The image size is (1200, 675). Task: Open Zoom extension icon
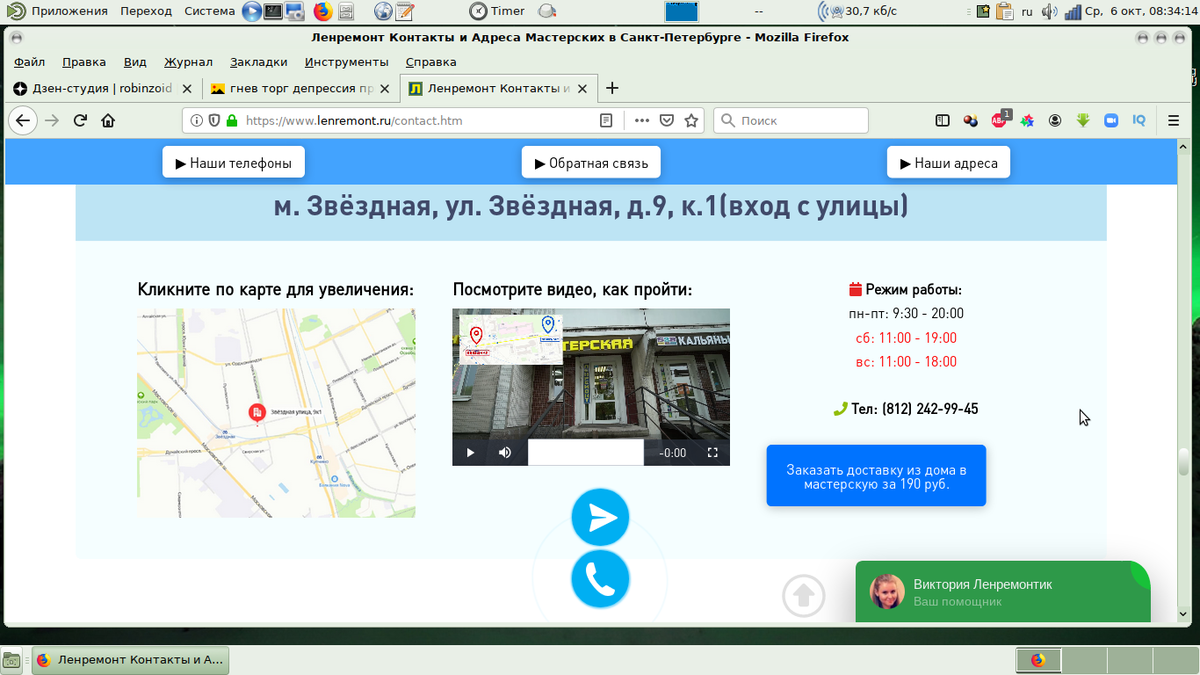(1110, 120)
